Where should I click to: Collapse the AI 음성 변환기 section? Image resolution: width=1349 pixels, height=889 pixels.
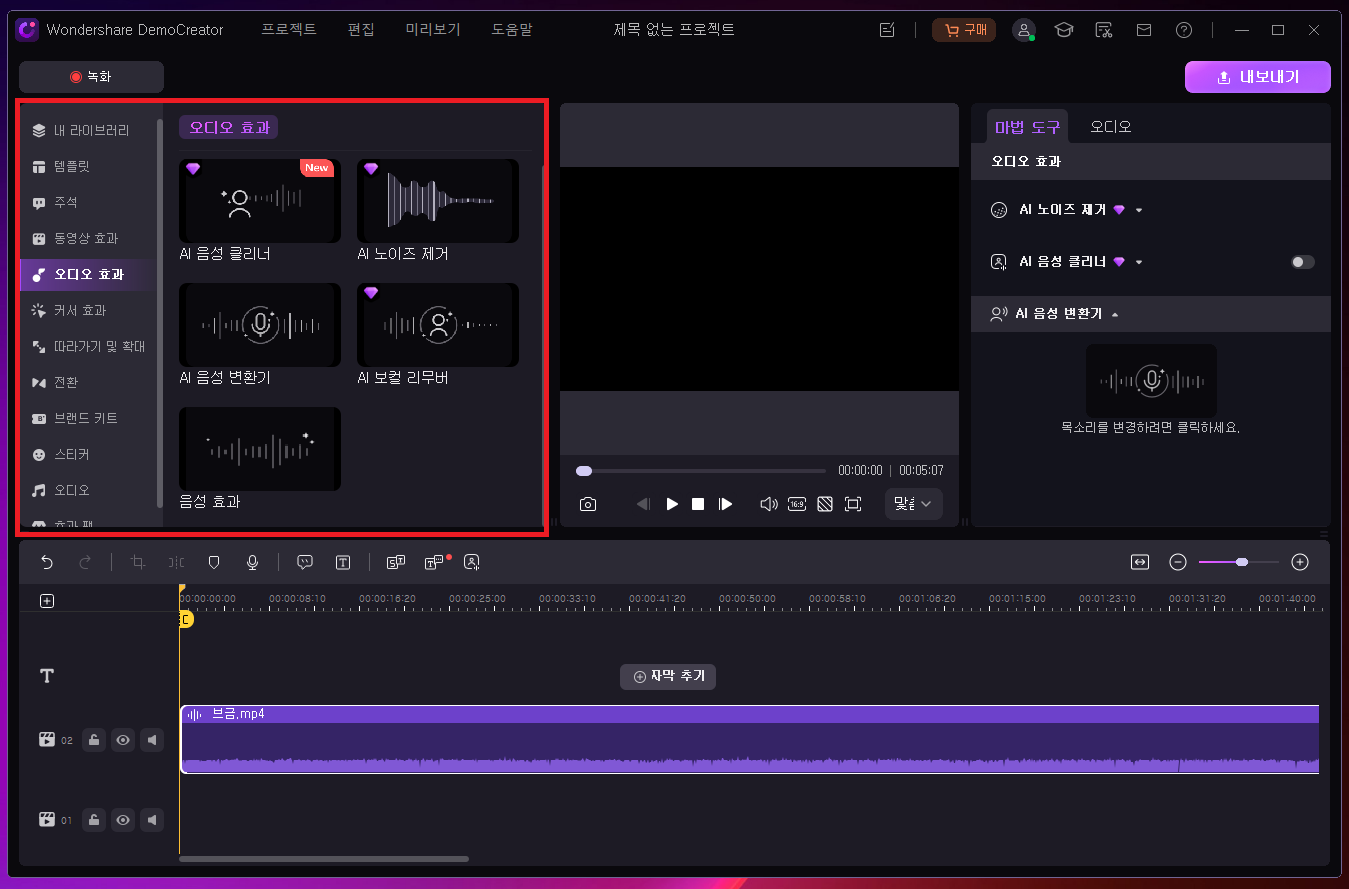tap(1115, 314)
